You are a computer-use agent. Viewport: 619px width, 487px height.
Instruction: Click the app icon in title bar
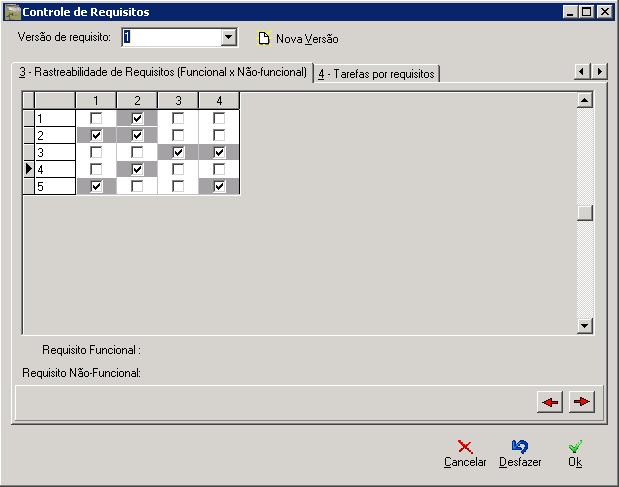point(12,12)
